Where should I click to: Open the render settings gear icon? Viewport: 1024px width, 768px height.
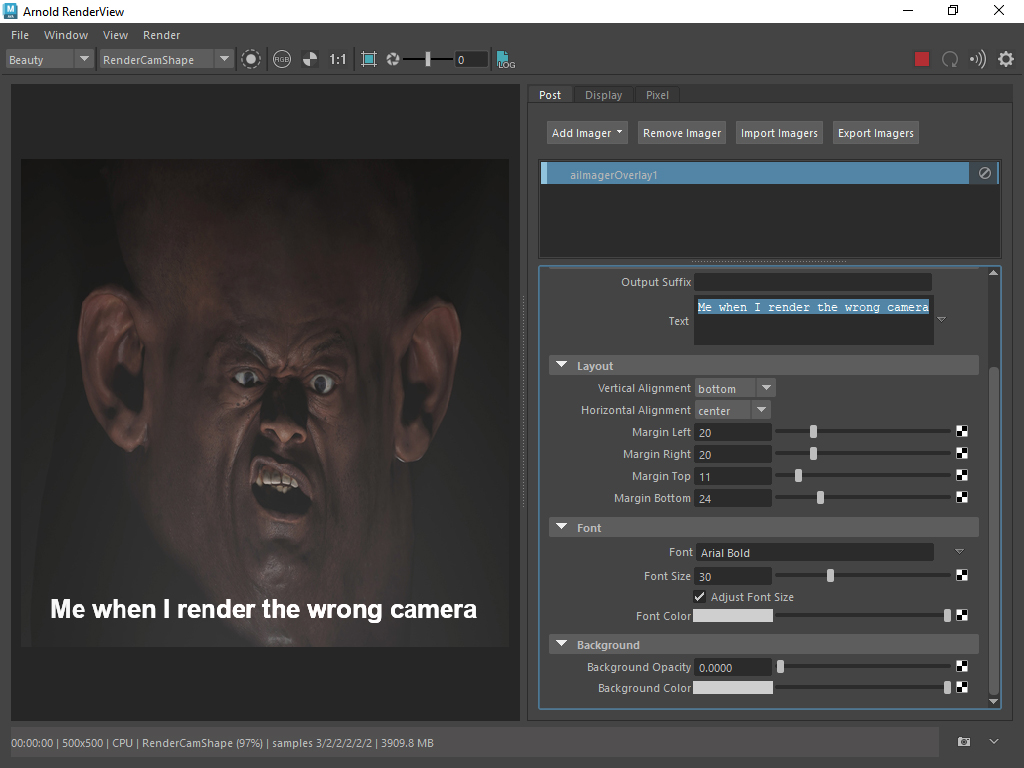1005,59
